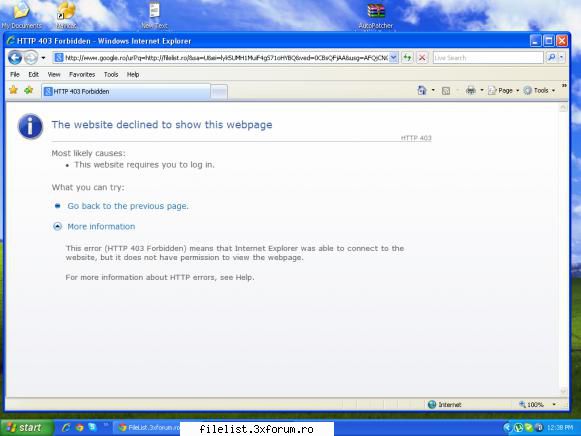Collapse the More information section arrow

pos(57,226)
